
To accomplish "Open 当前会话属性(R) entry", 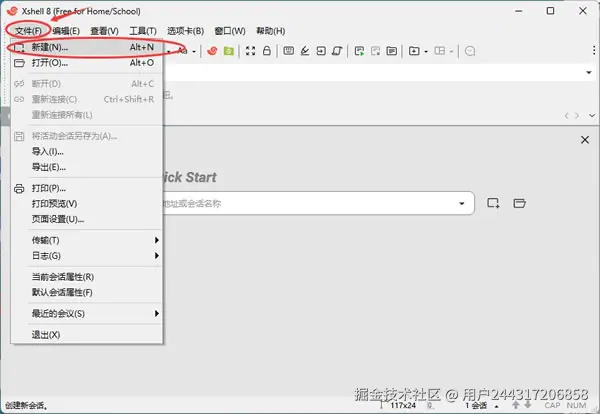I will click(87, 277).
